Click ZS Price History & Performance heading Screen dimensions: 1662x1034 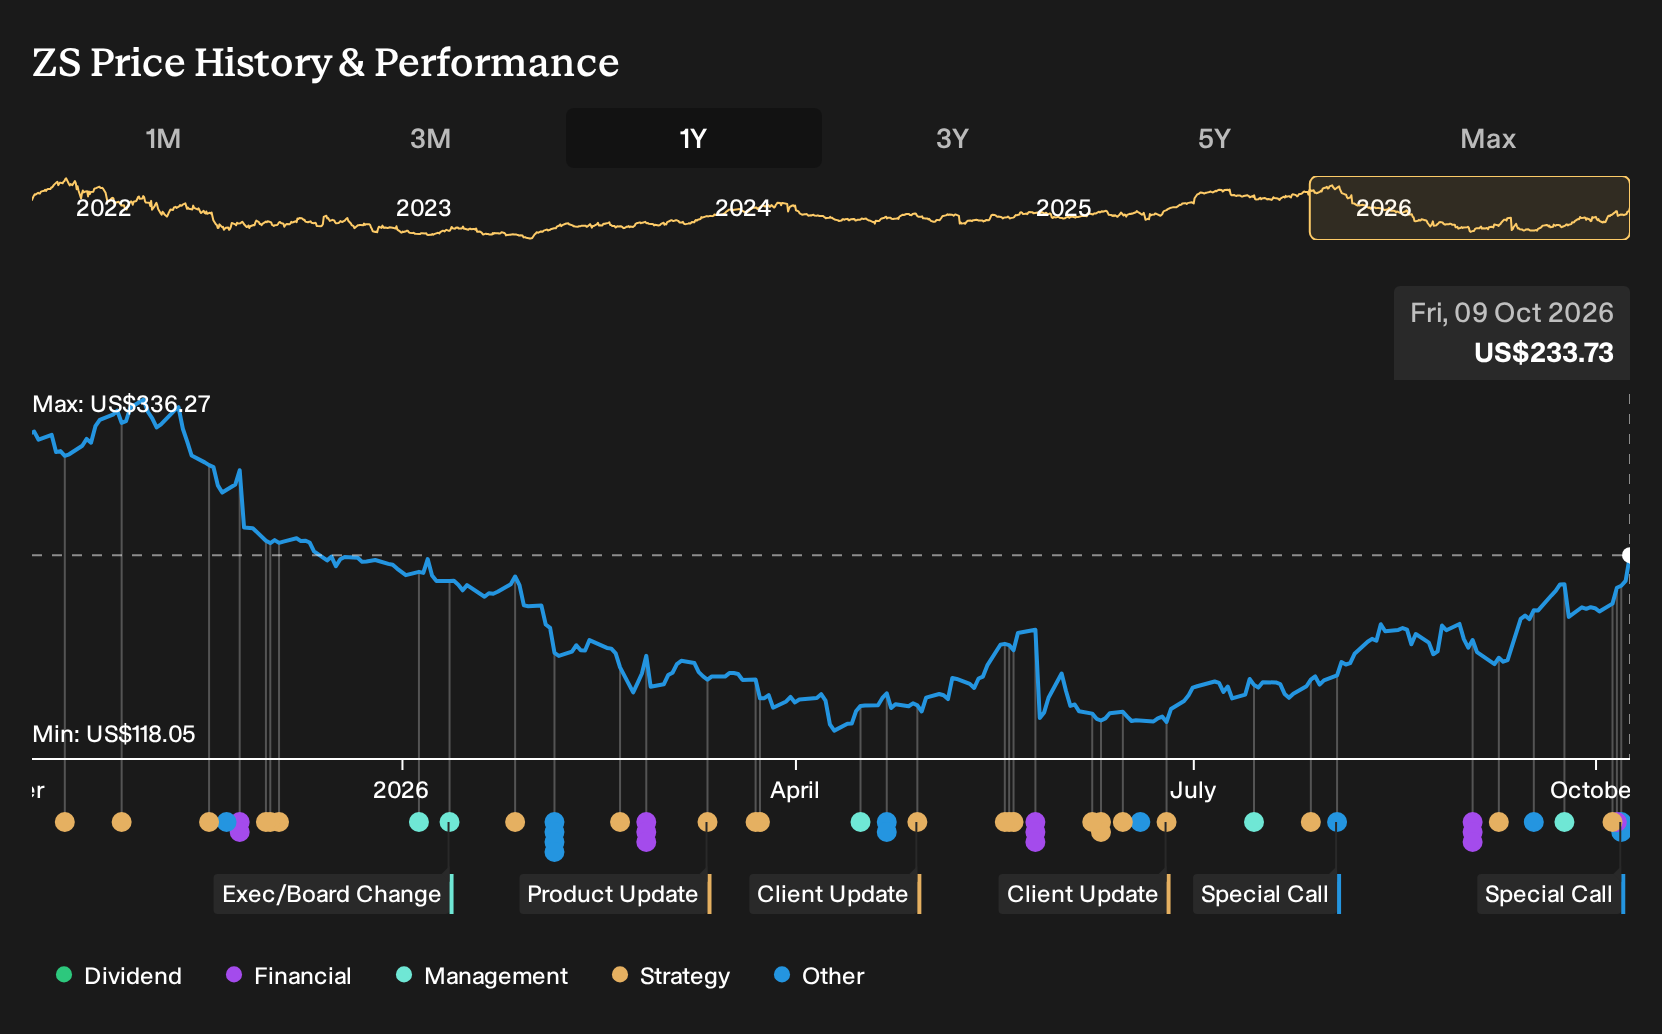point(326,62)
